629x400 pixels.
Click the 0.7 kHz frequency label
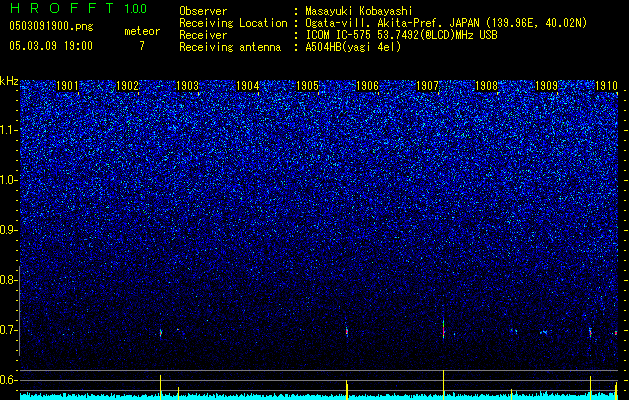tap(9, 330)
